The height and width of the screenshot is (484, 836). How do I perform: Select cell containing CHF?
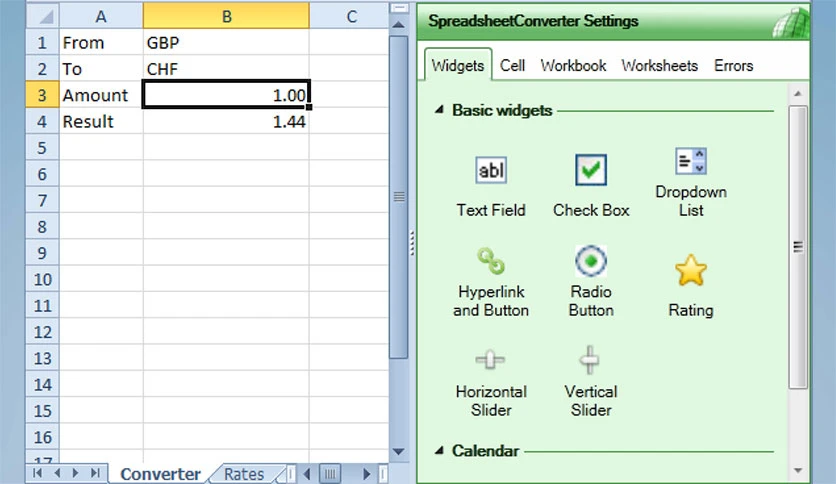(x=226, y=69)
